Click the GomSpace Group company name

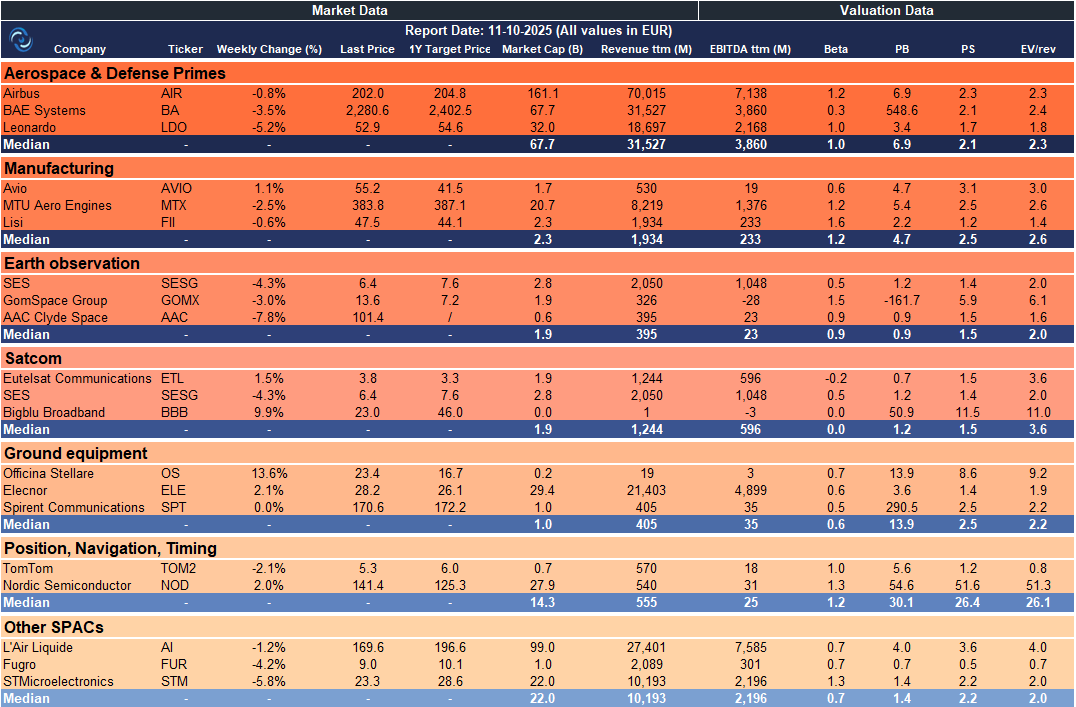(x=55, y=301)
